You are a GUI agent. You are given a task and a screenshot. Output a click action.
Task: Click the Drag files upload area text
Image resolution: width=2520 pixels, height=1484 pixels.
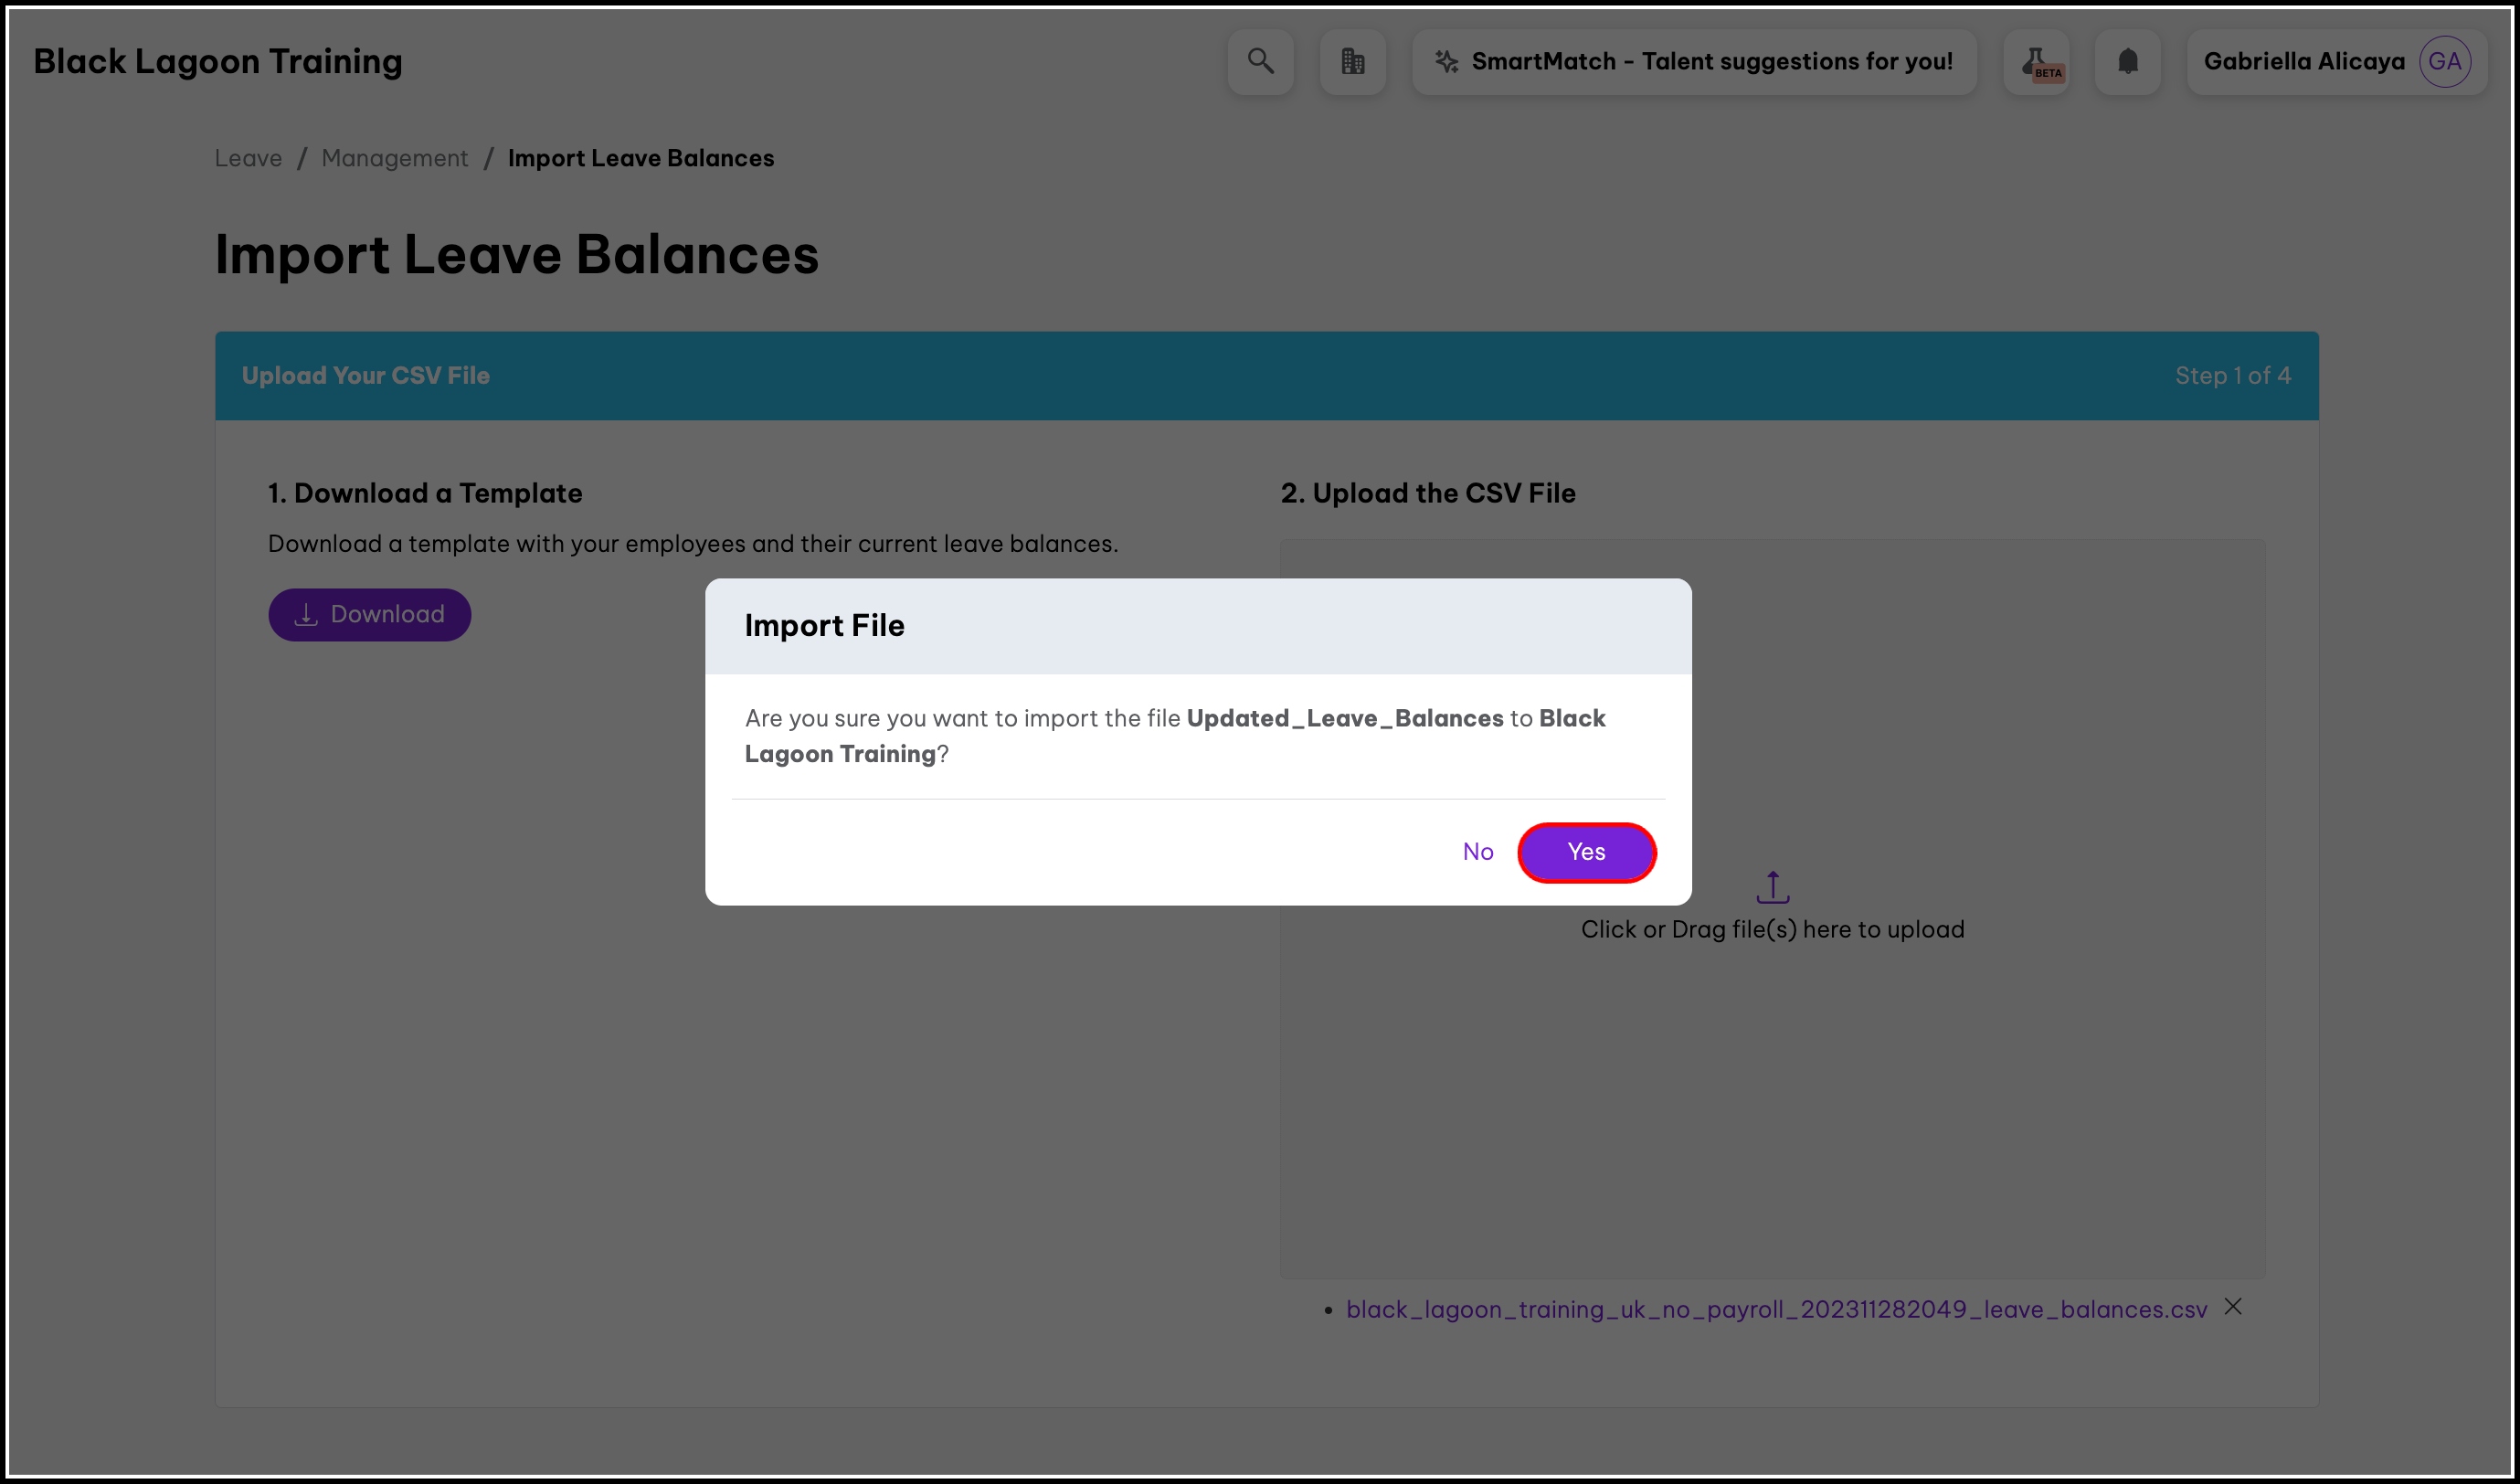coord(1772,929)
